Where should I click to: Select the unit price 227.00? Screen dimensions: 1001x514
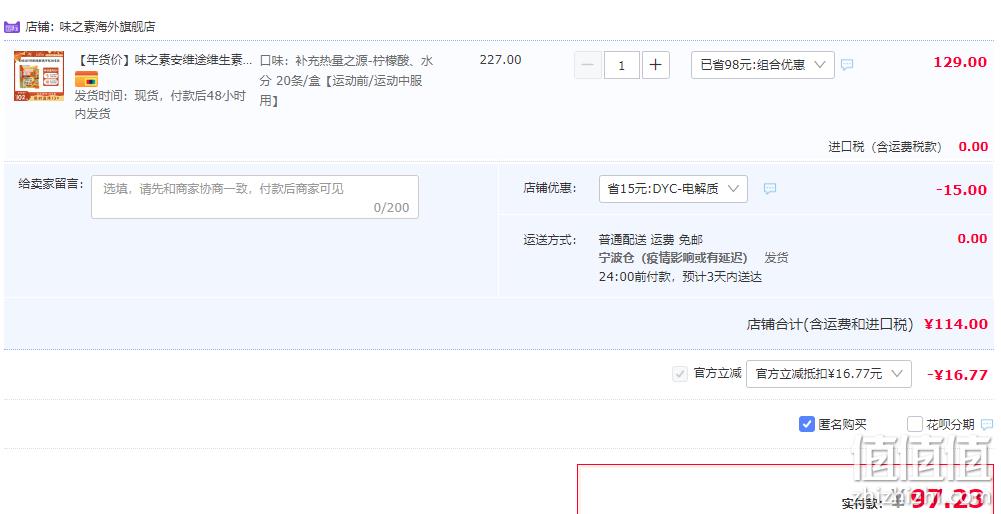500,60
